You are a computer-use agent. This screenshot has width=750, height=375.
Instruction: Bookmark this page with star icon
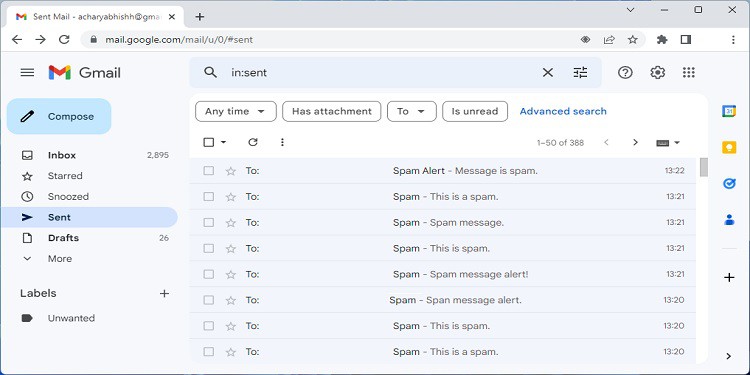tap(633, 40)
